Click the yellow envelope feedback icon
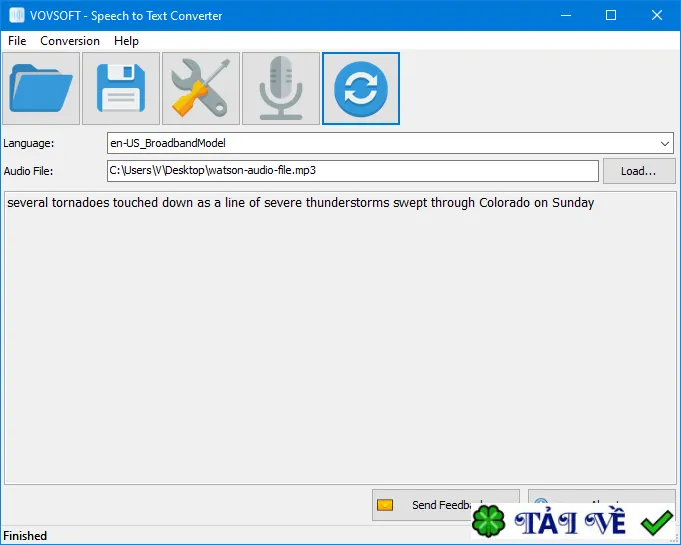 coord(385,505)
